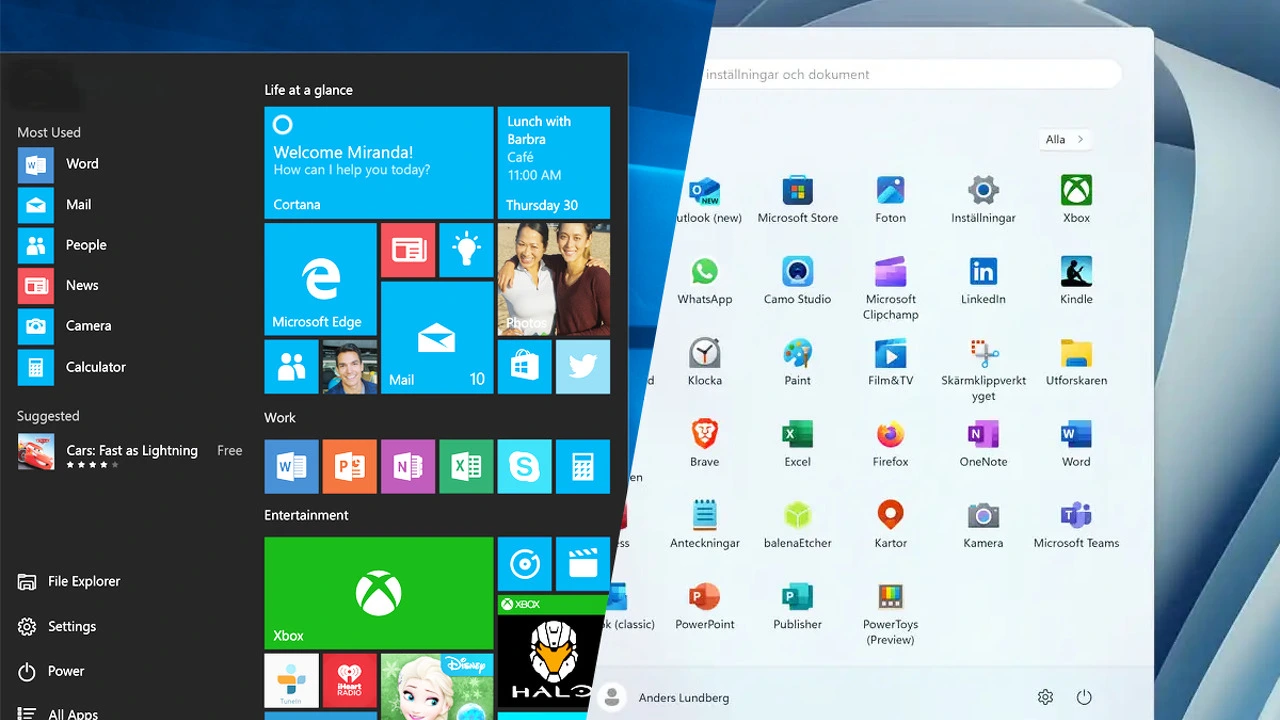Screen dimensions: 1280x720
Task: Select File Explorer from Start menu
Action: tap(83, 581)
